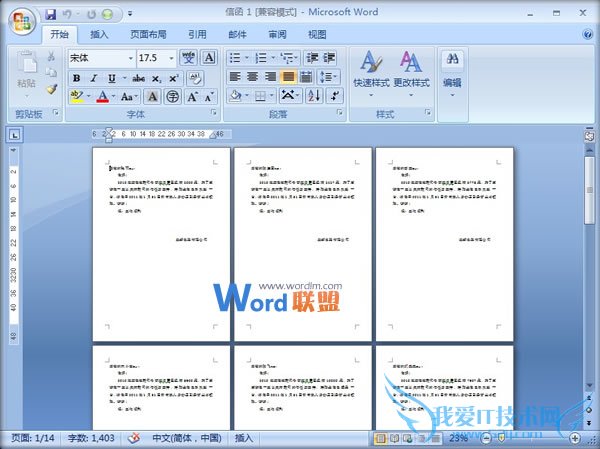Click the tab stop selector
This screenshot has height=449, width=600.
click(15, 135)
